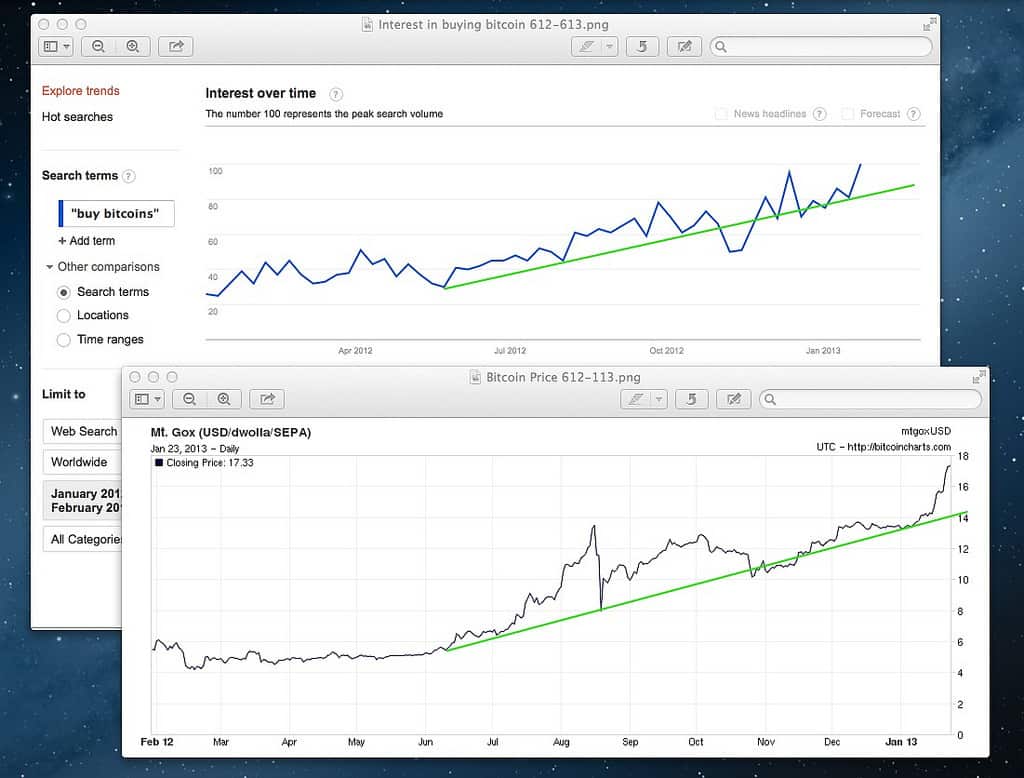Zoom out in the Interest in buying bitcoin window

click(99, 46)
